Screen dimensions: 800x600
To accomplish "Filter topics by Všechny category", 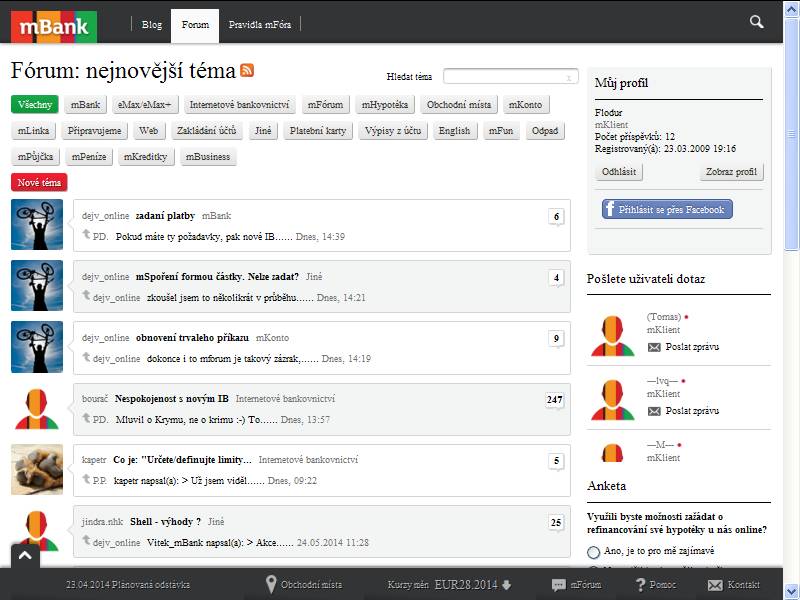I will pos(35,105).
